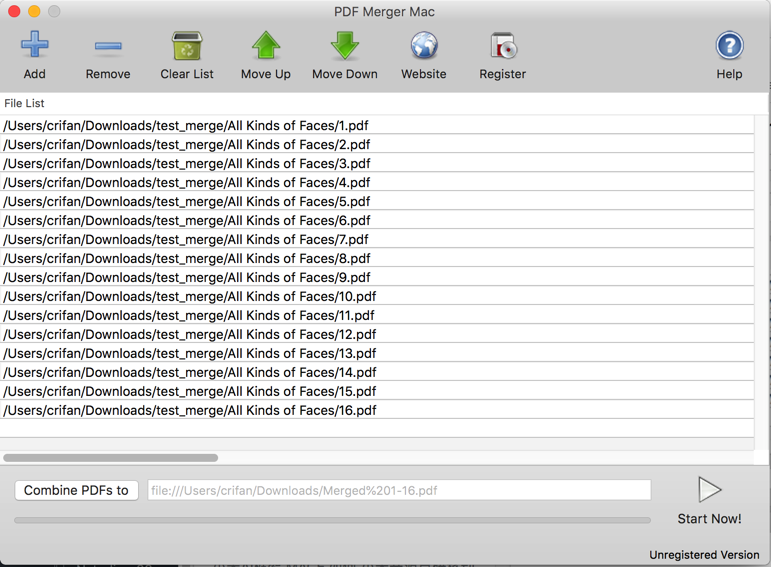Click the horizontal scrollbar under file list
Viewport: 771px width, 567px height.
coord(111,458)
